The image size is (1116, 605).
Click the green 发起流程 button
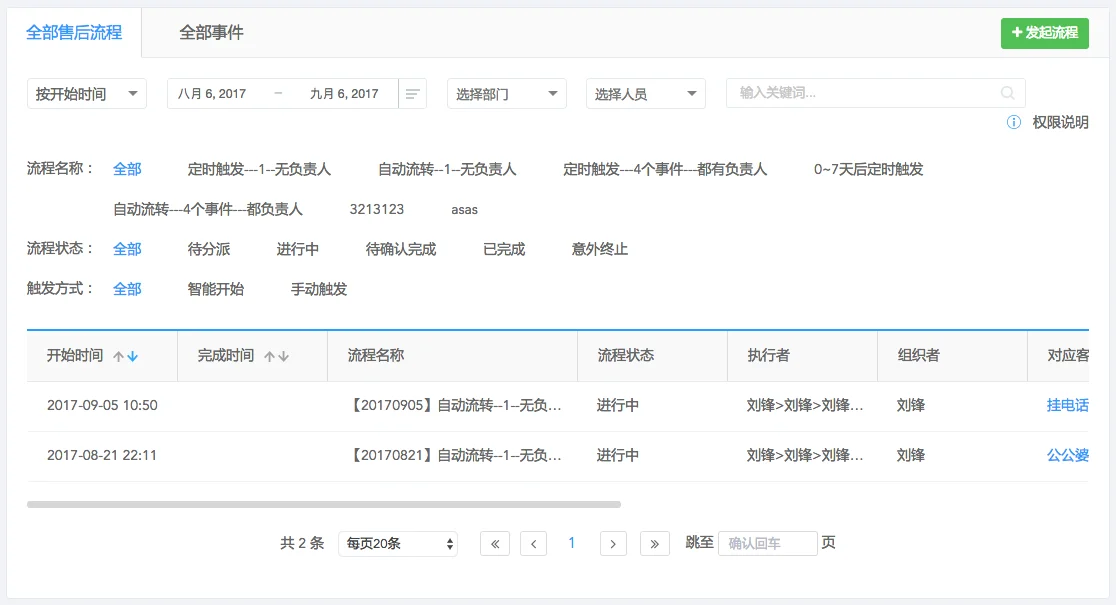point(1044,33)
